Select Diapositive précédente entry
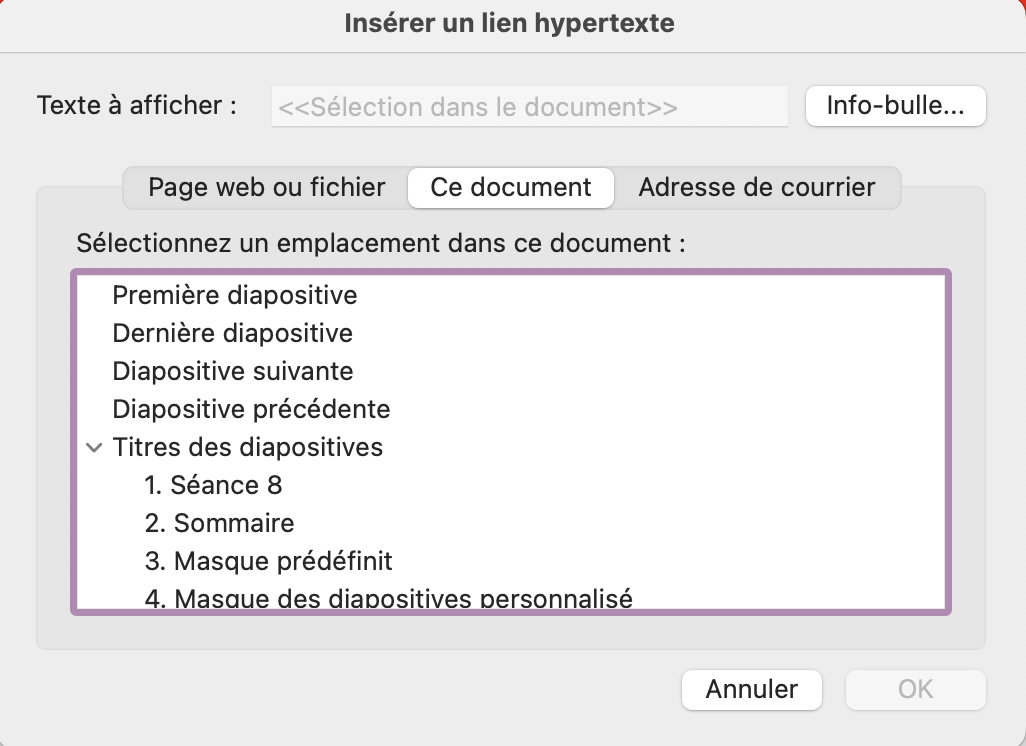This screenshot has height=746, width=1026. click(x=511, y=410)
